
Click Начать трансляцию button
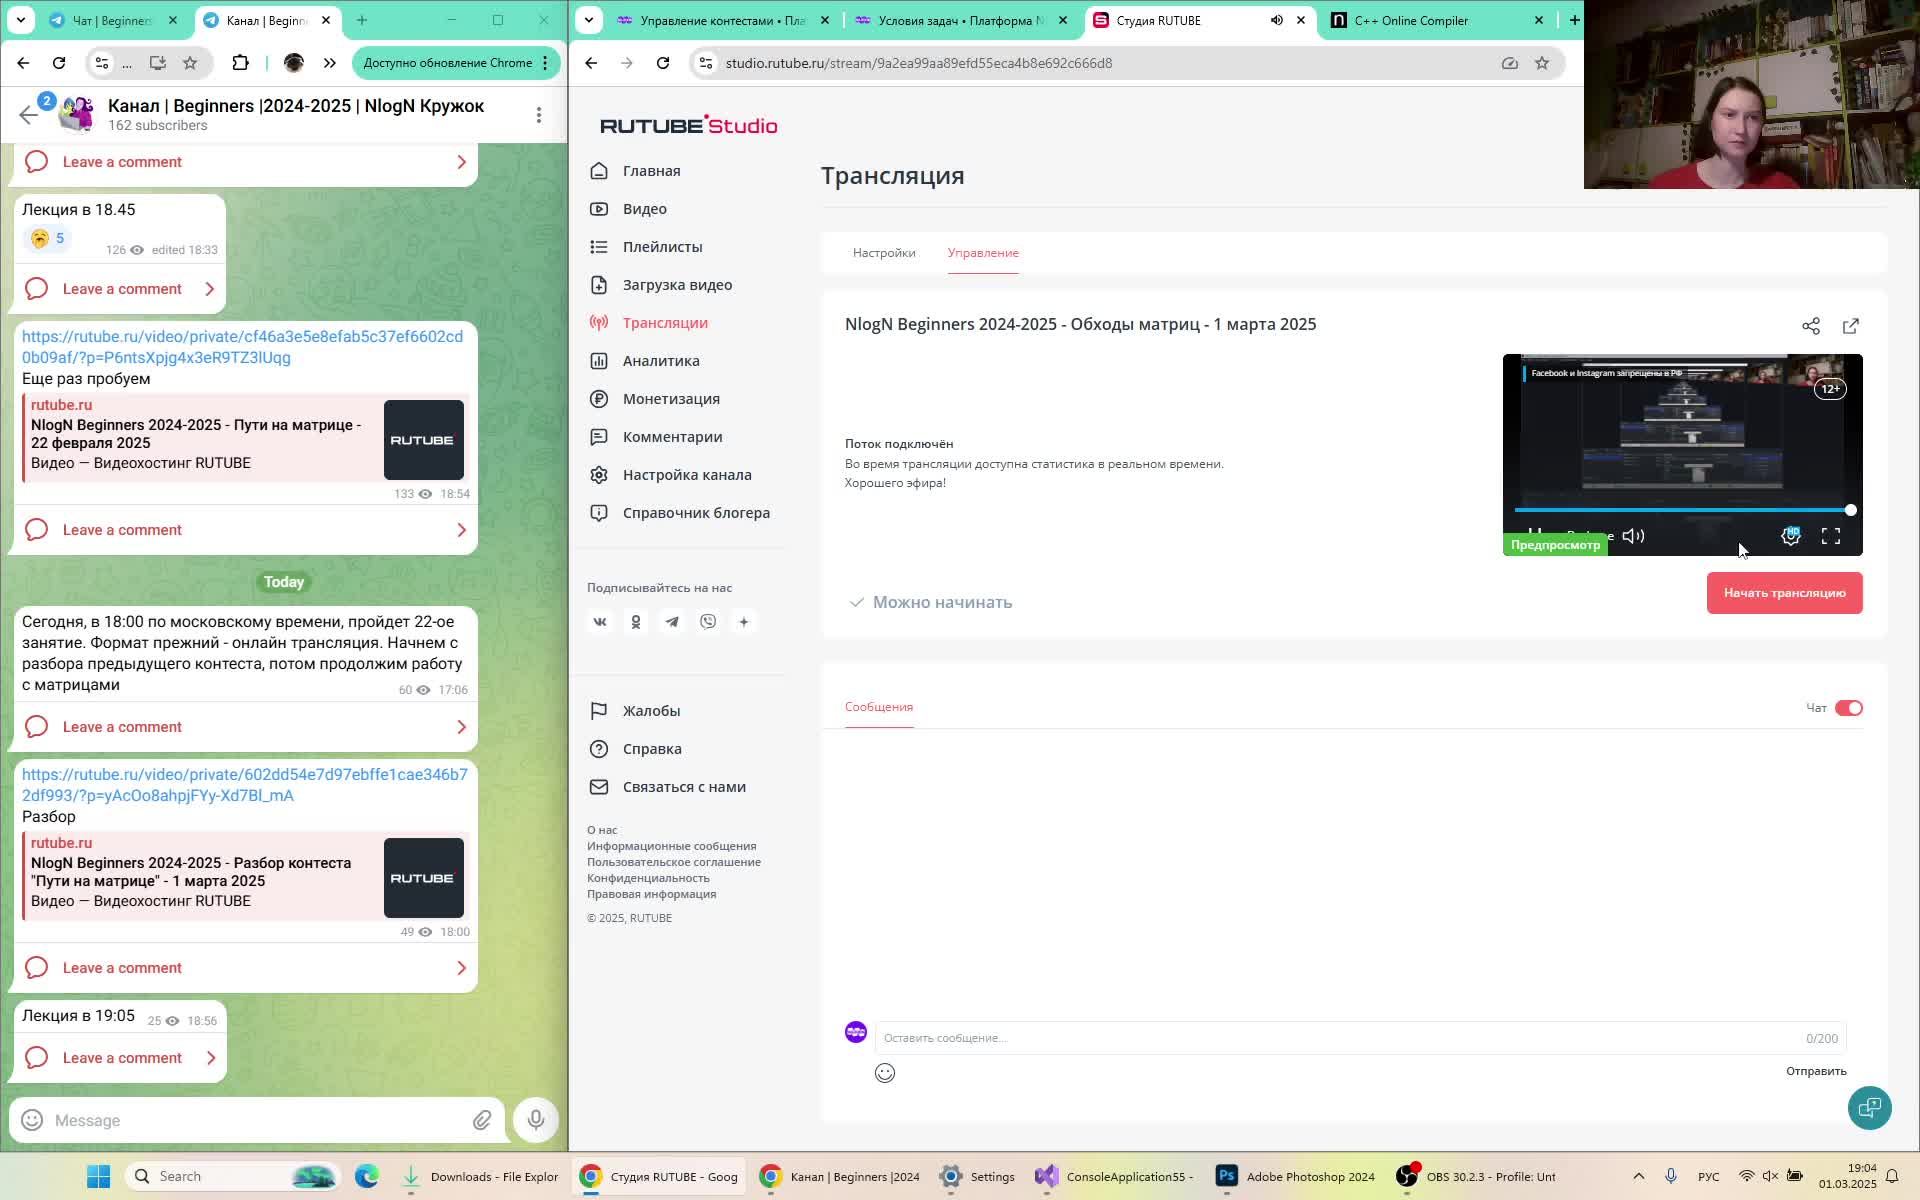pyautogui.click(x=1785, y=593)
